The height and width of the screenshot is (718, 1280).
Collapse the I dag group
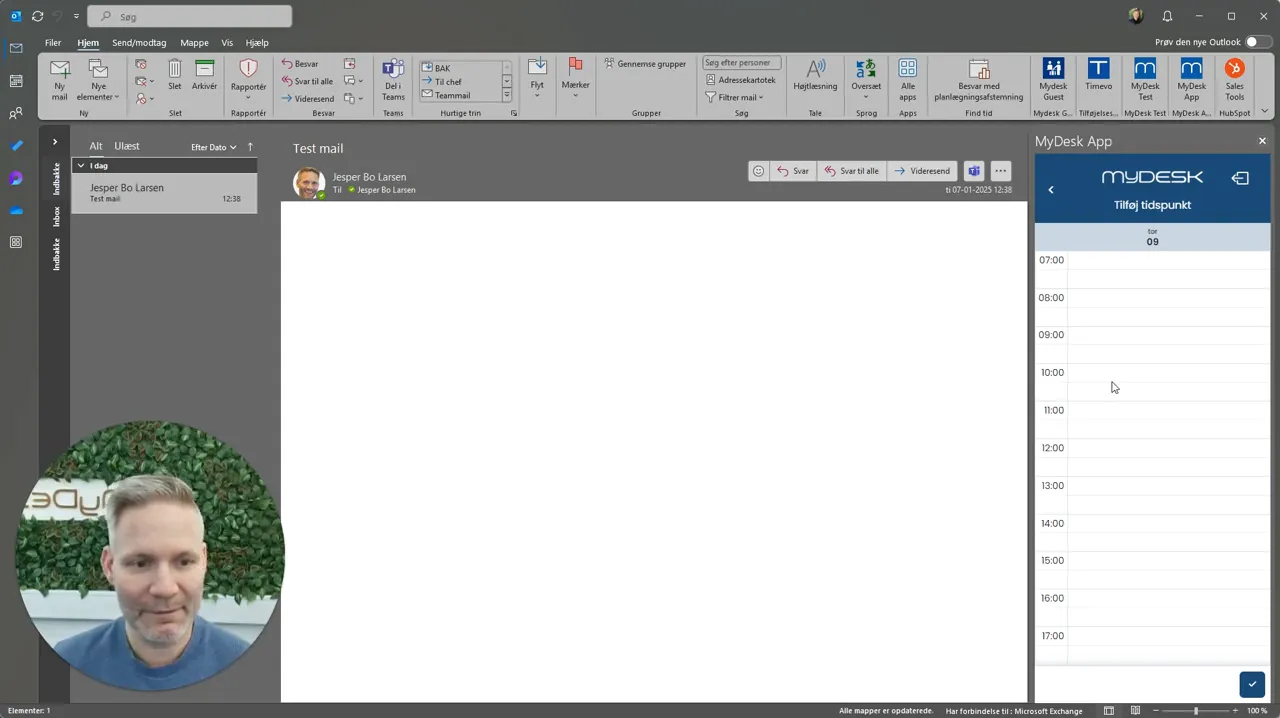[81, 165]
